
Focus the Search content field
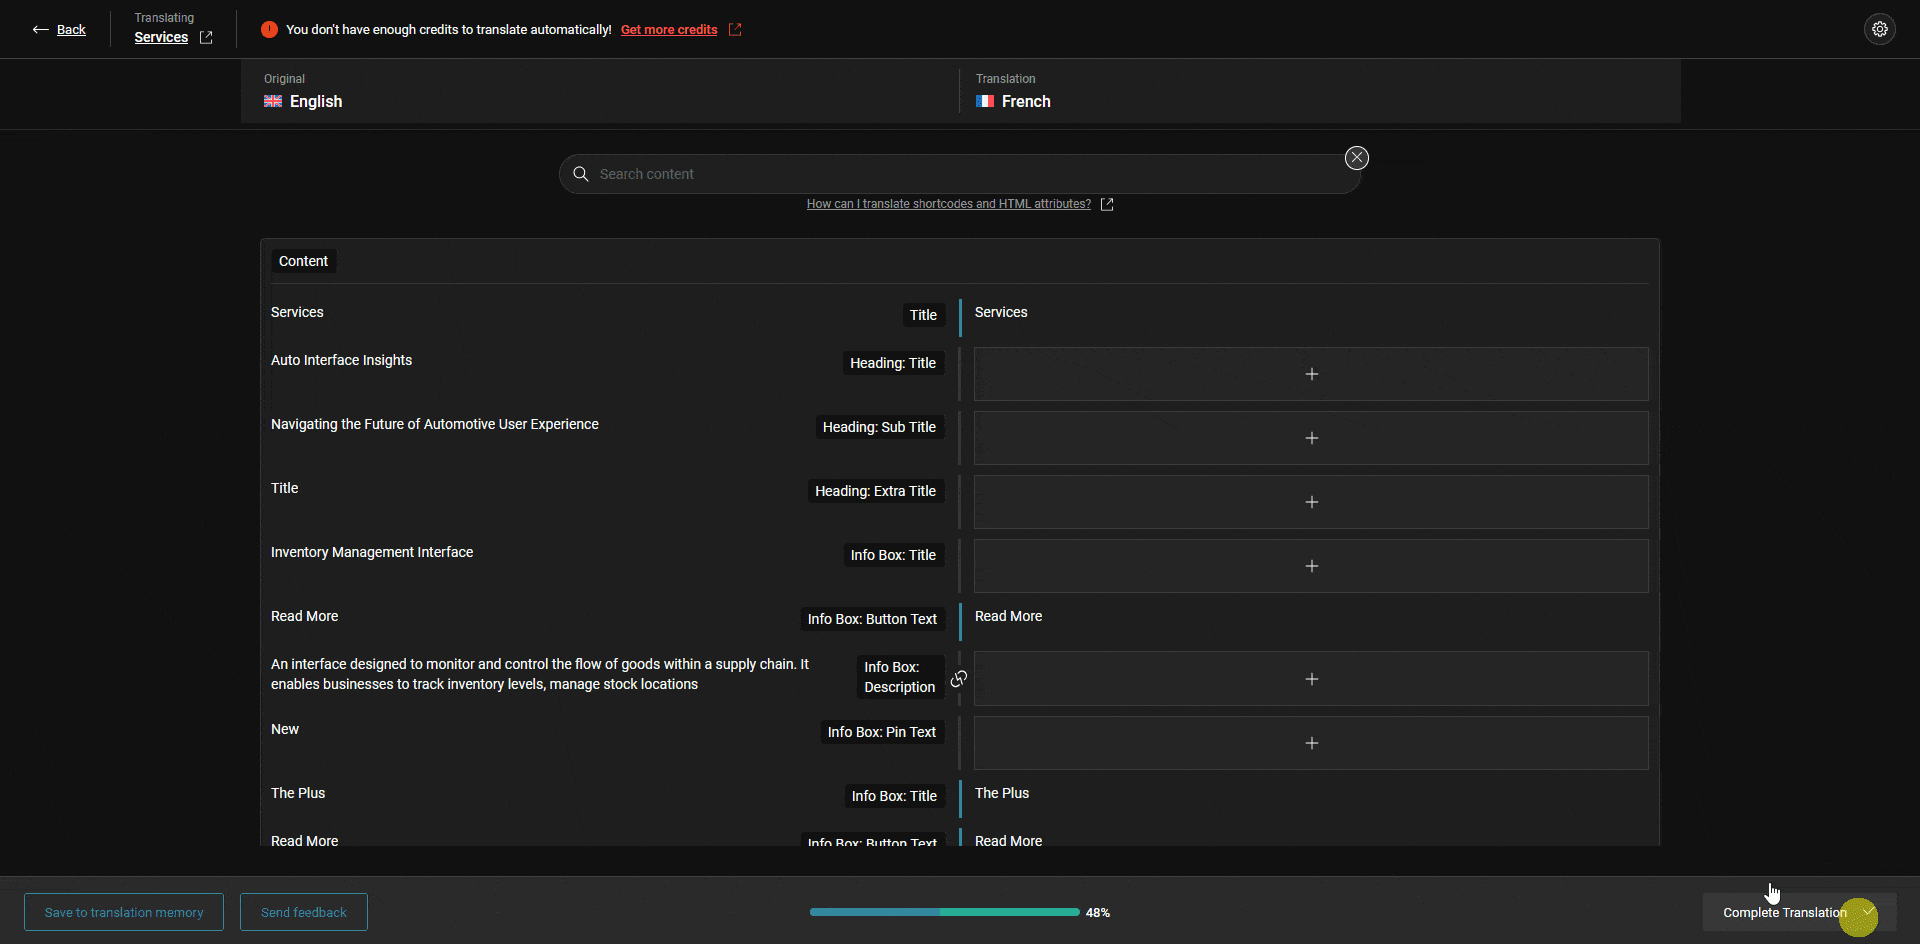click(960, 174)
